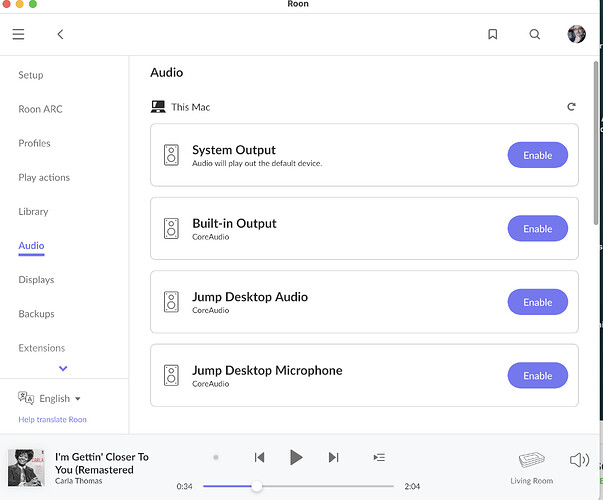Enable the Built-in Output device

click(x=538, y=228)
